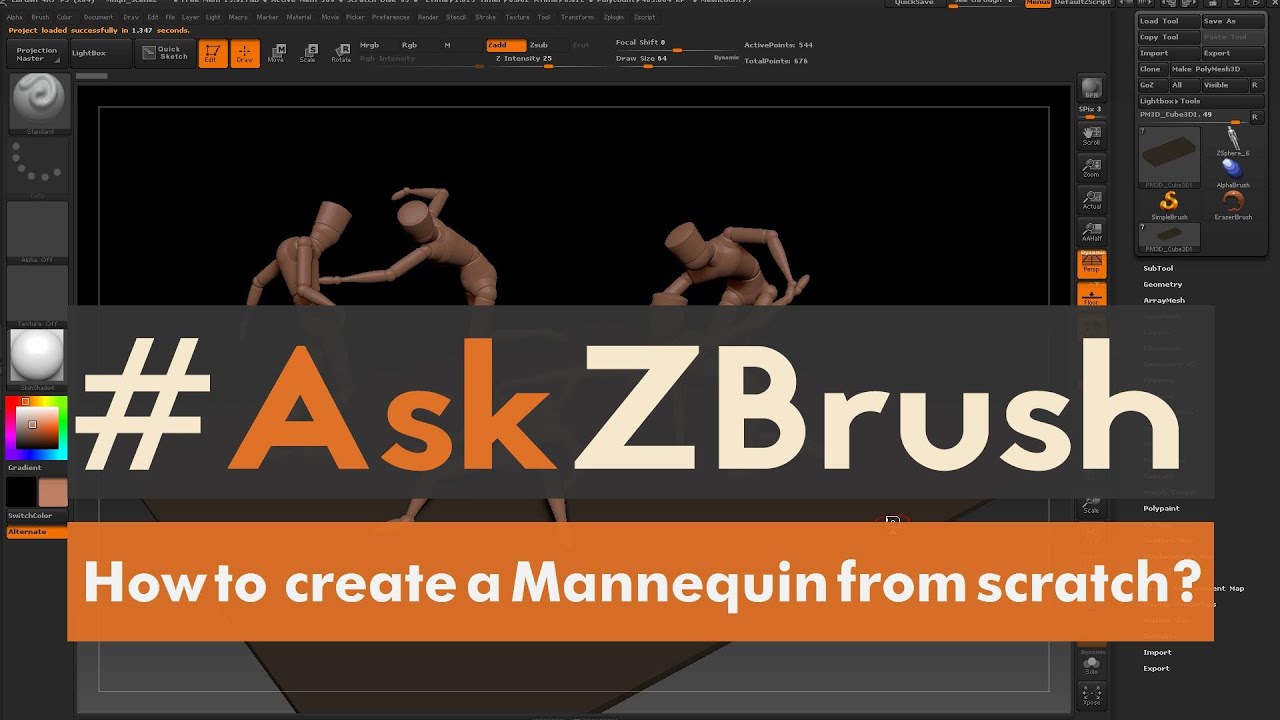Viewport: 1280px width, 720px height.
Task: Select the Move transform tool
Action: click(x=276, y=54)
